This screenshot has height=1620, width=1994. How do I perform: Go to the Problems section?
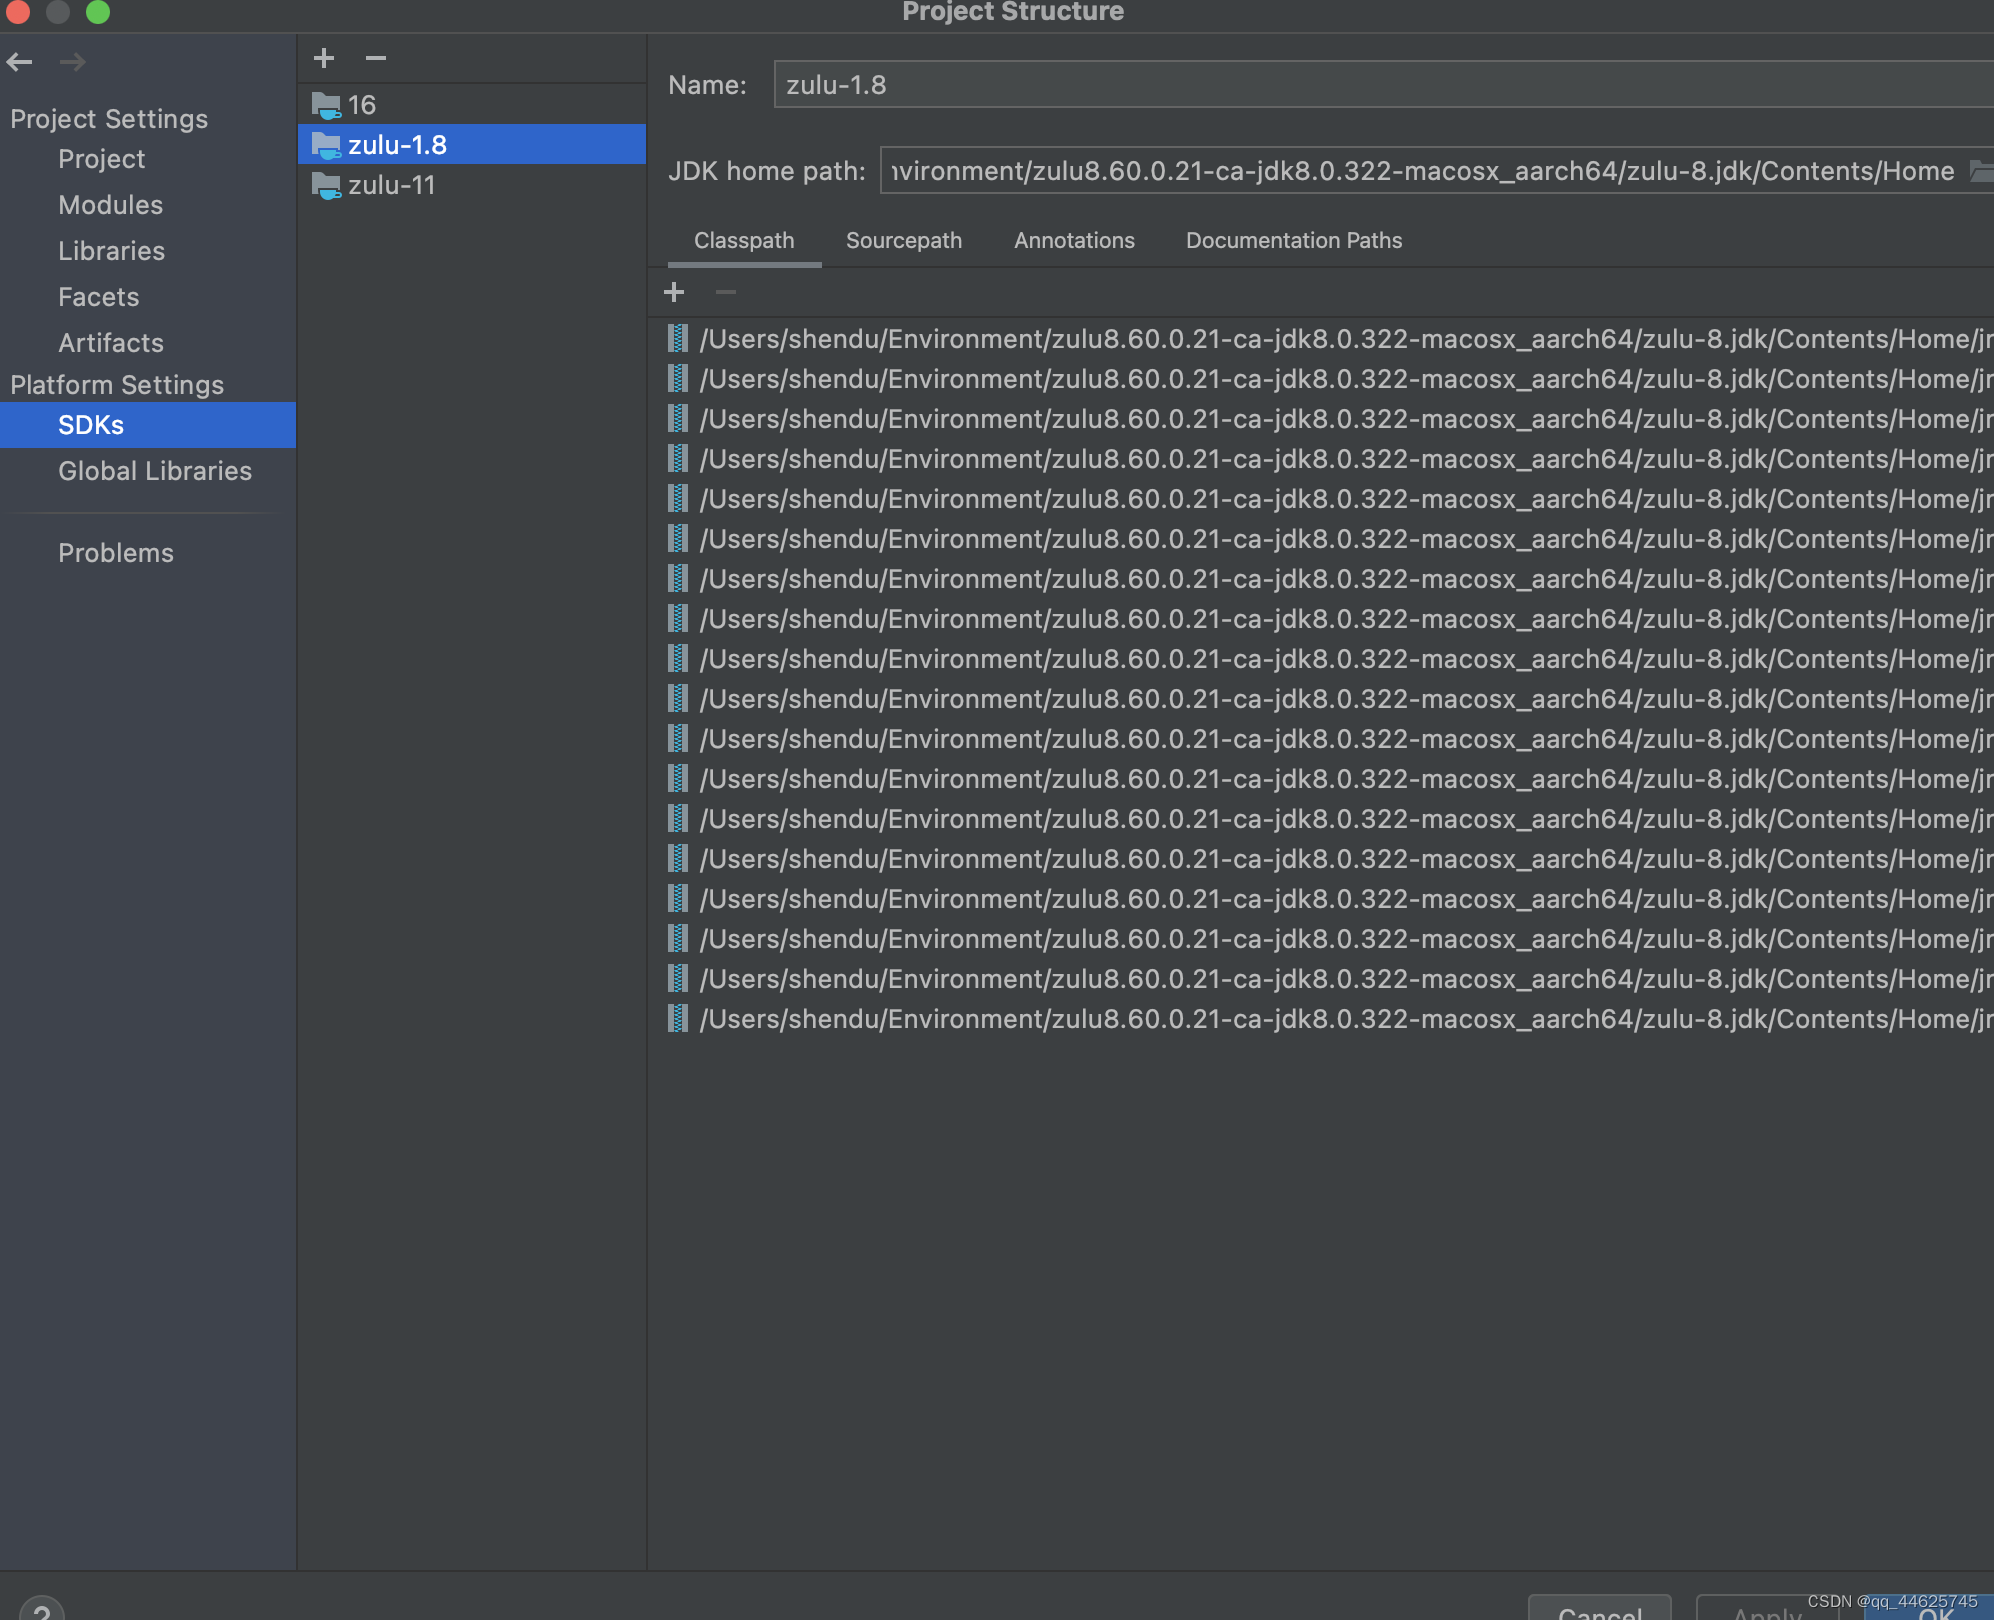coord(115,553)
